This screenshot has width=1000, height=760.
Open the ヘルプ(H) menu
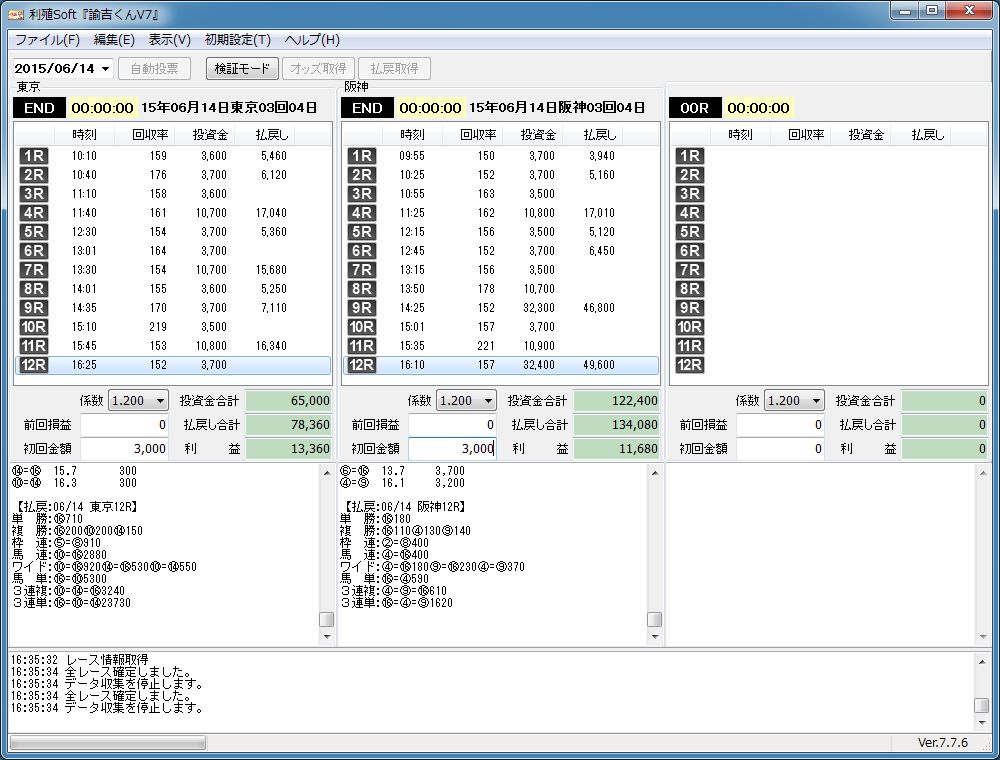[x=312, y=40]
